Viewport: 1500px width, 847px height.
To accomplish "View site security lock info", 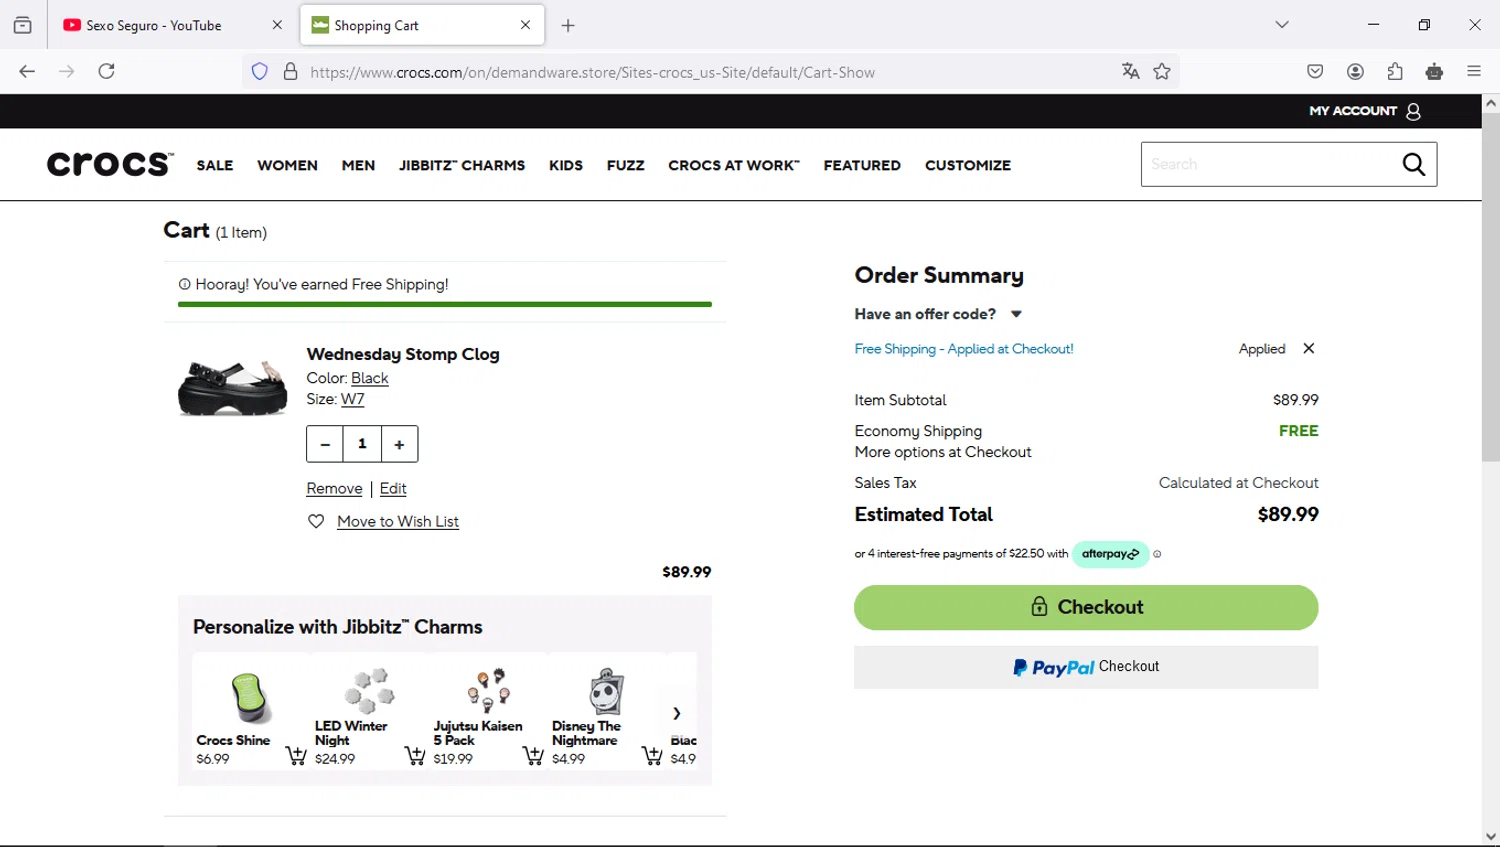I will tap(291, 72).
